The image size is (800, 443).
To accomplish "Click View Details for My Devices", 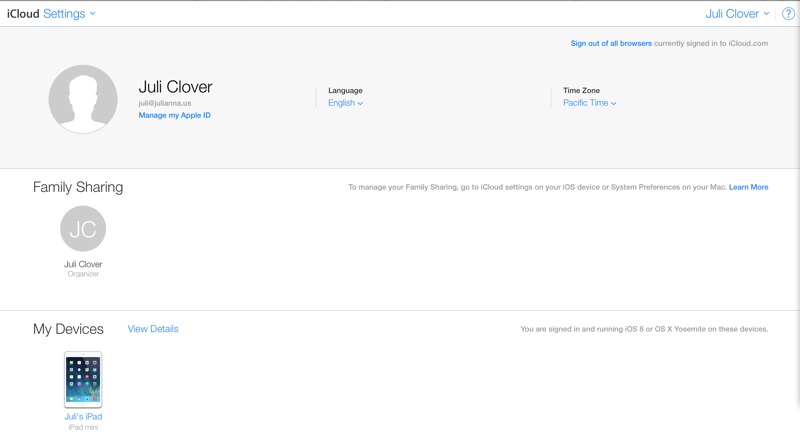I will (153, 329).
